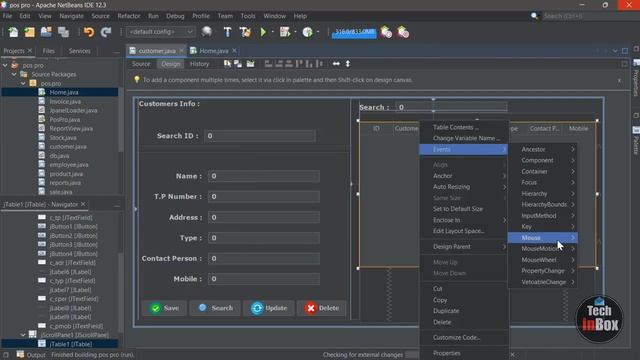Click the Save All toolbar icon
This screenshot has height=360, width=640.
tap(63, 32)
